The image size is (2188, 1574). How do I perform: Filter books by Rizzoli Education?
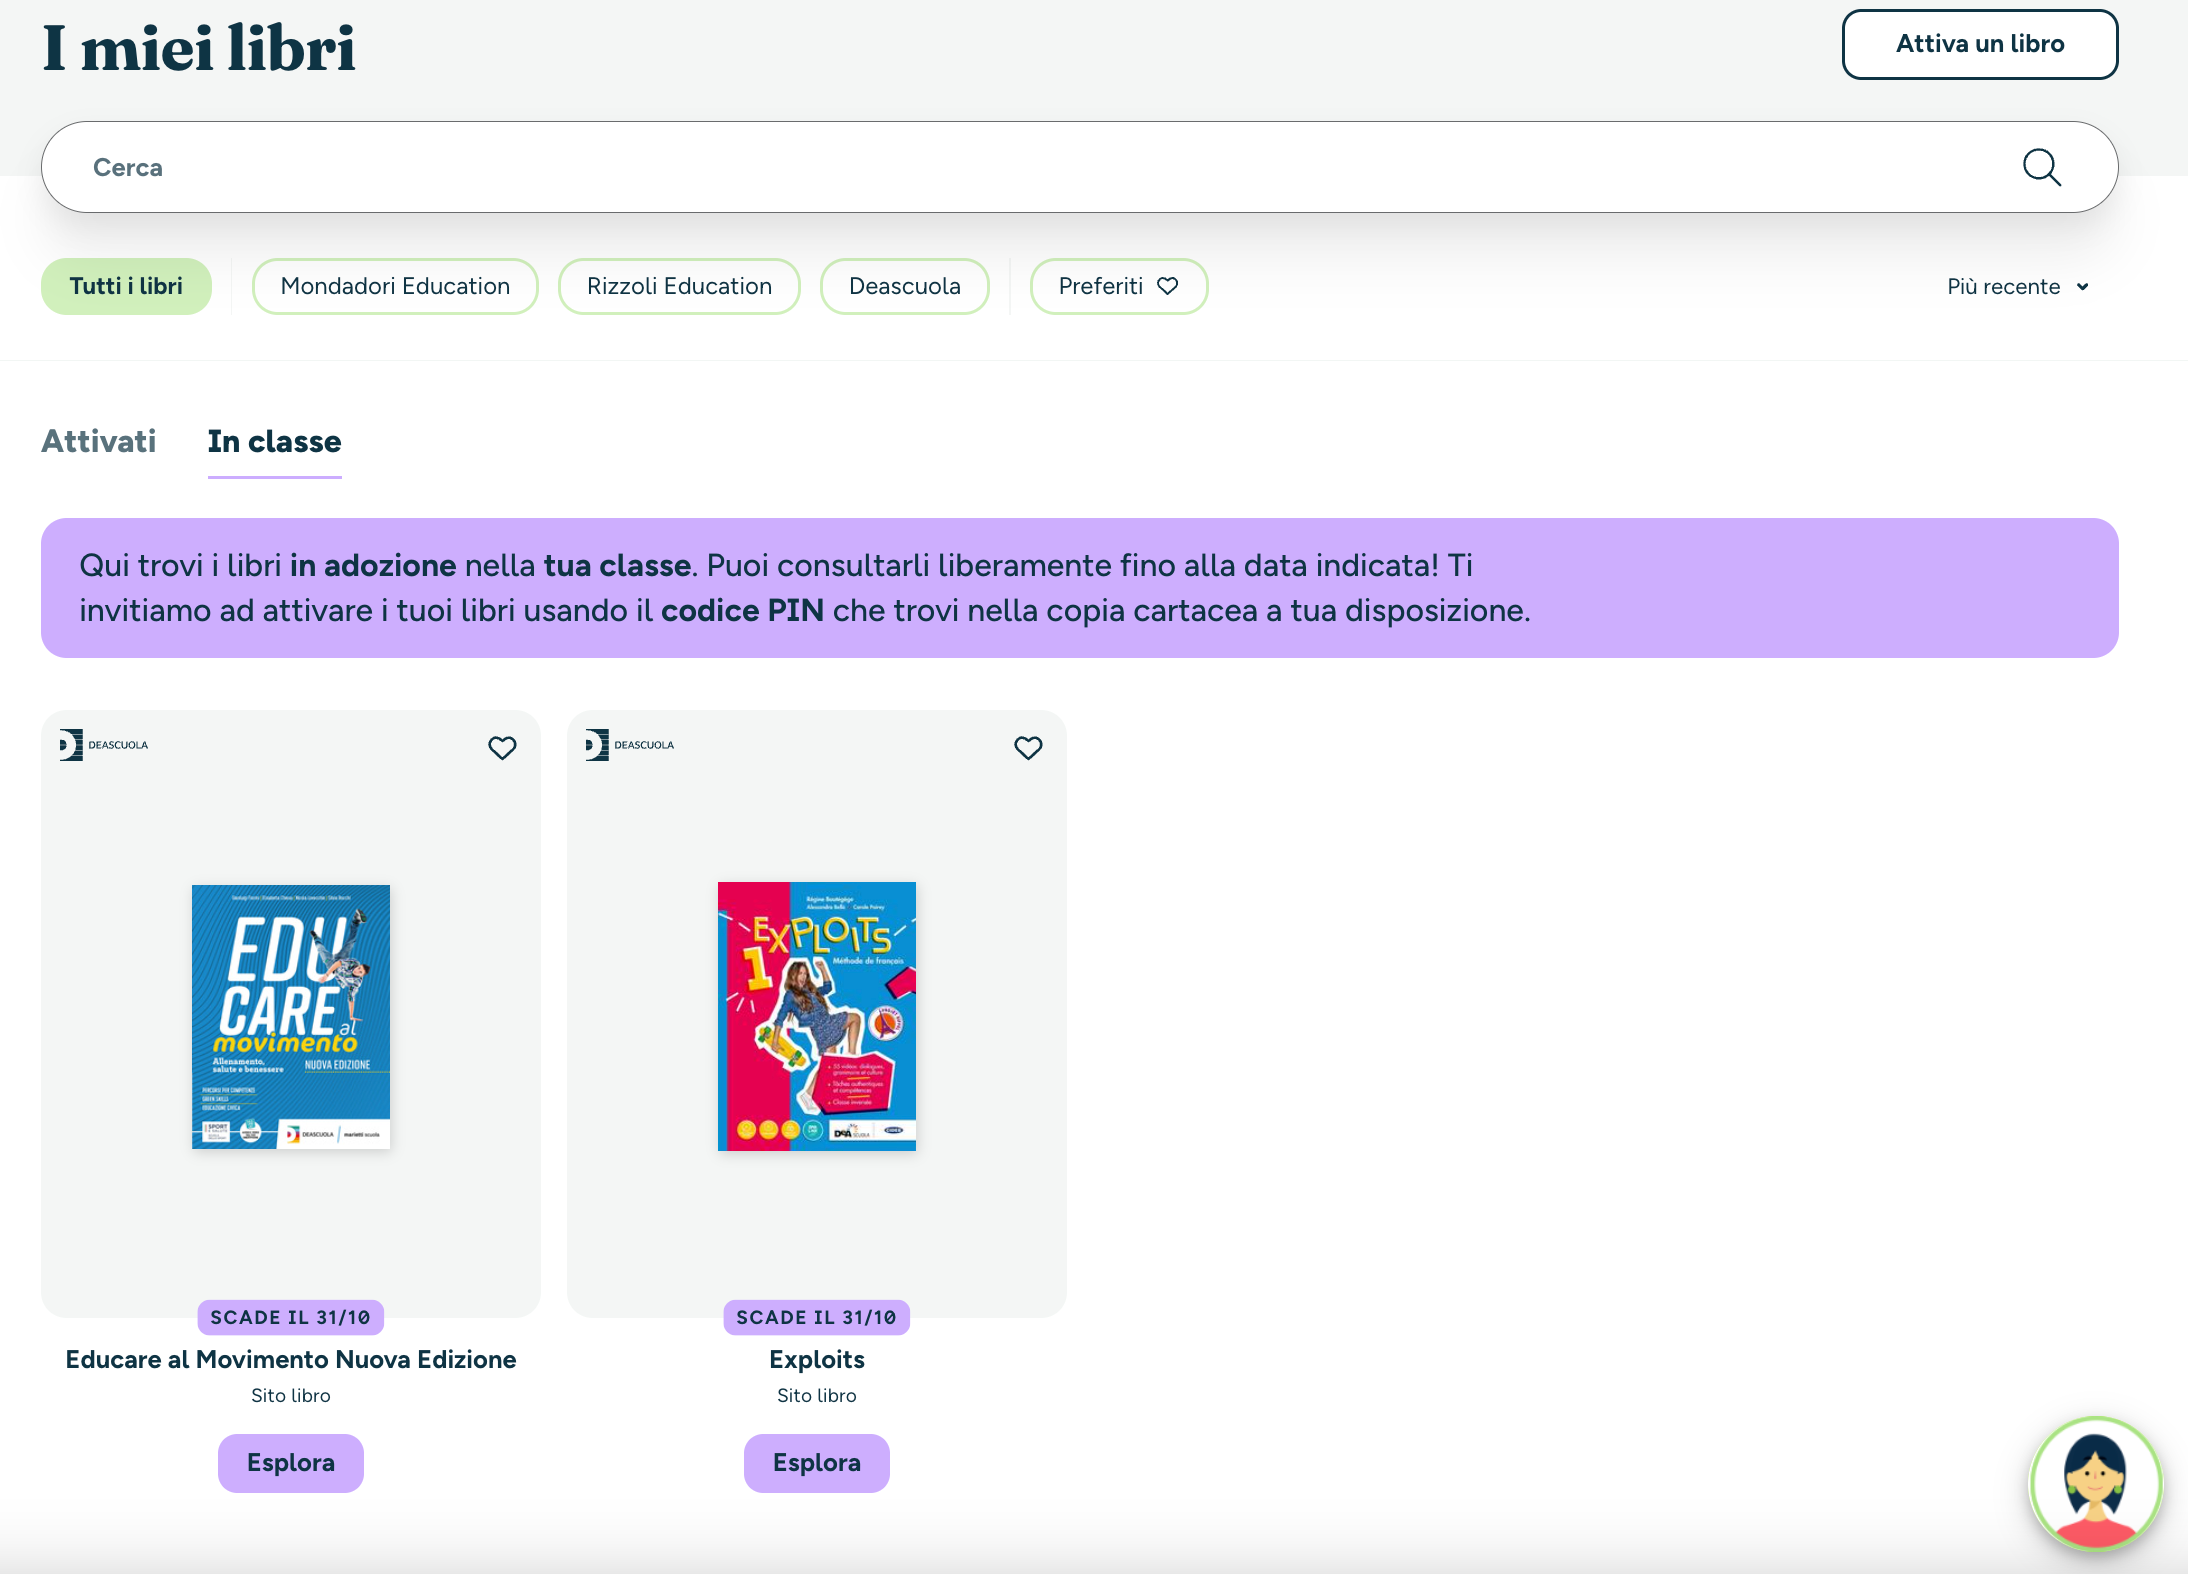679,286
